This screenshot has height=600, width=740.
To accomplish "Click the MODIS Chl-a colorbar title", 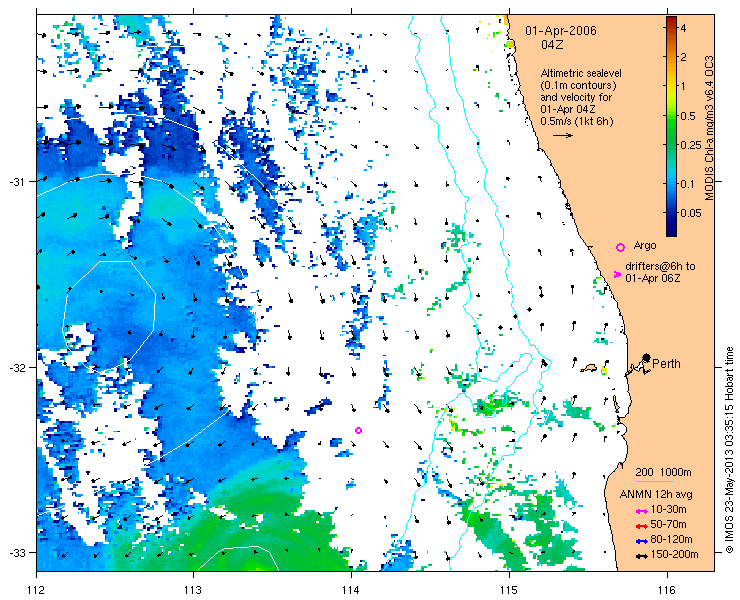I will click(709, 128).
